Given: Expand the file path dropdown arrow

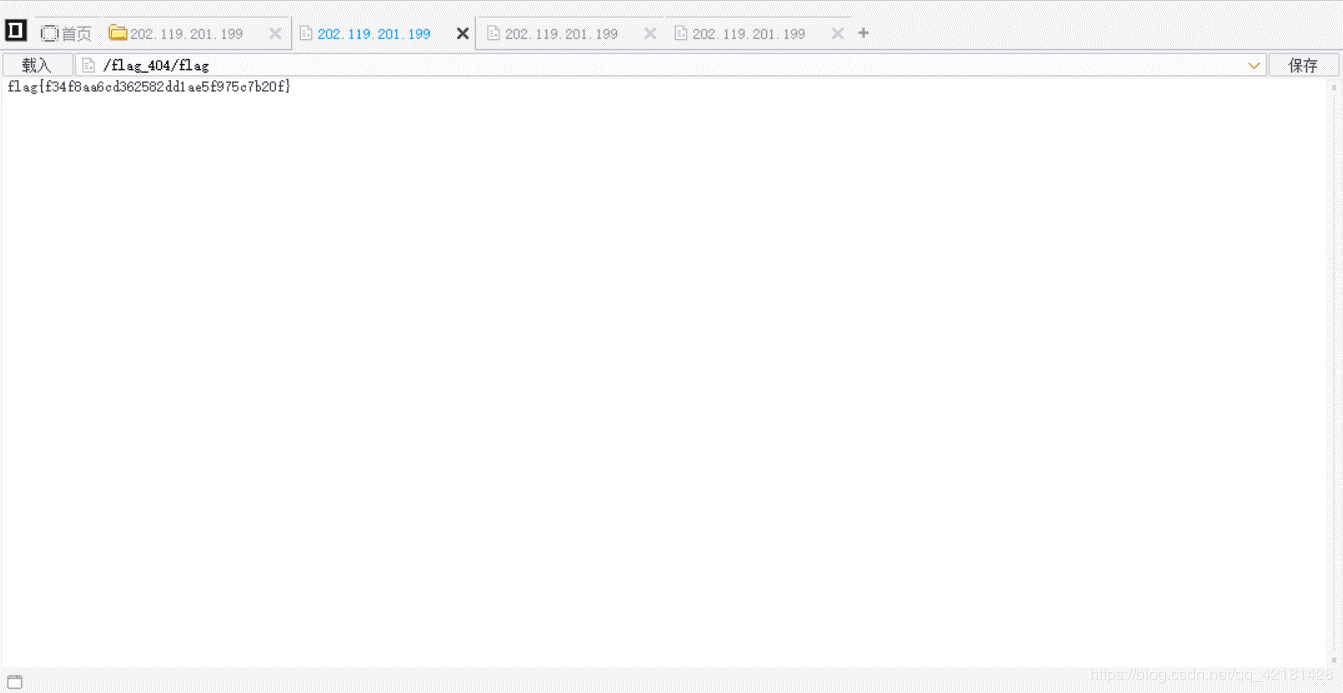Looking at the screenshot, I should pos(1254,65).
